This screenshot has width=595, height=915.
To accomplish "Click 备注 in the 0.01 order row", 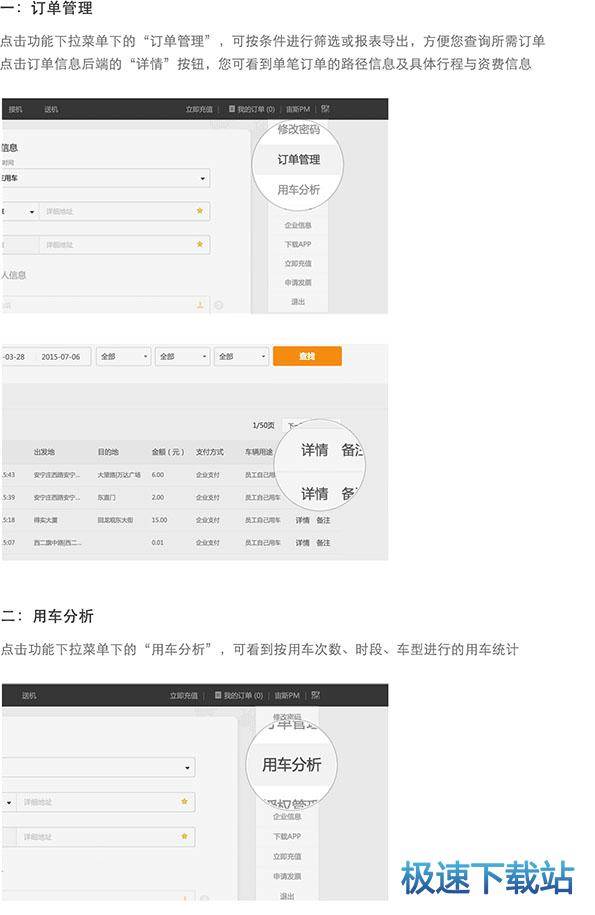I will tap(323, 543).
